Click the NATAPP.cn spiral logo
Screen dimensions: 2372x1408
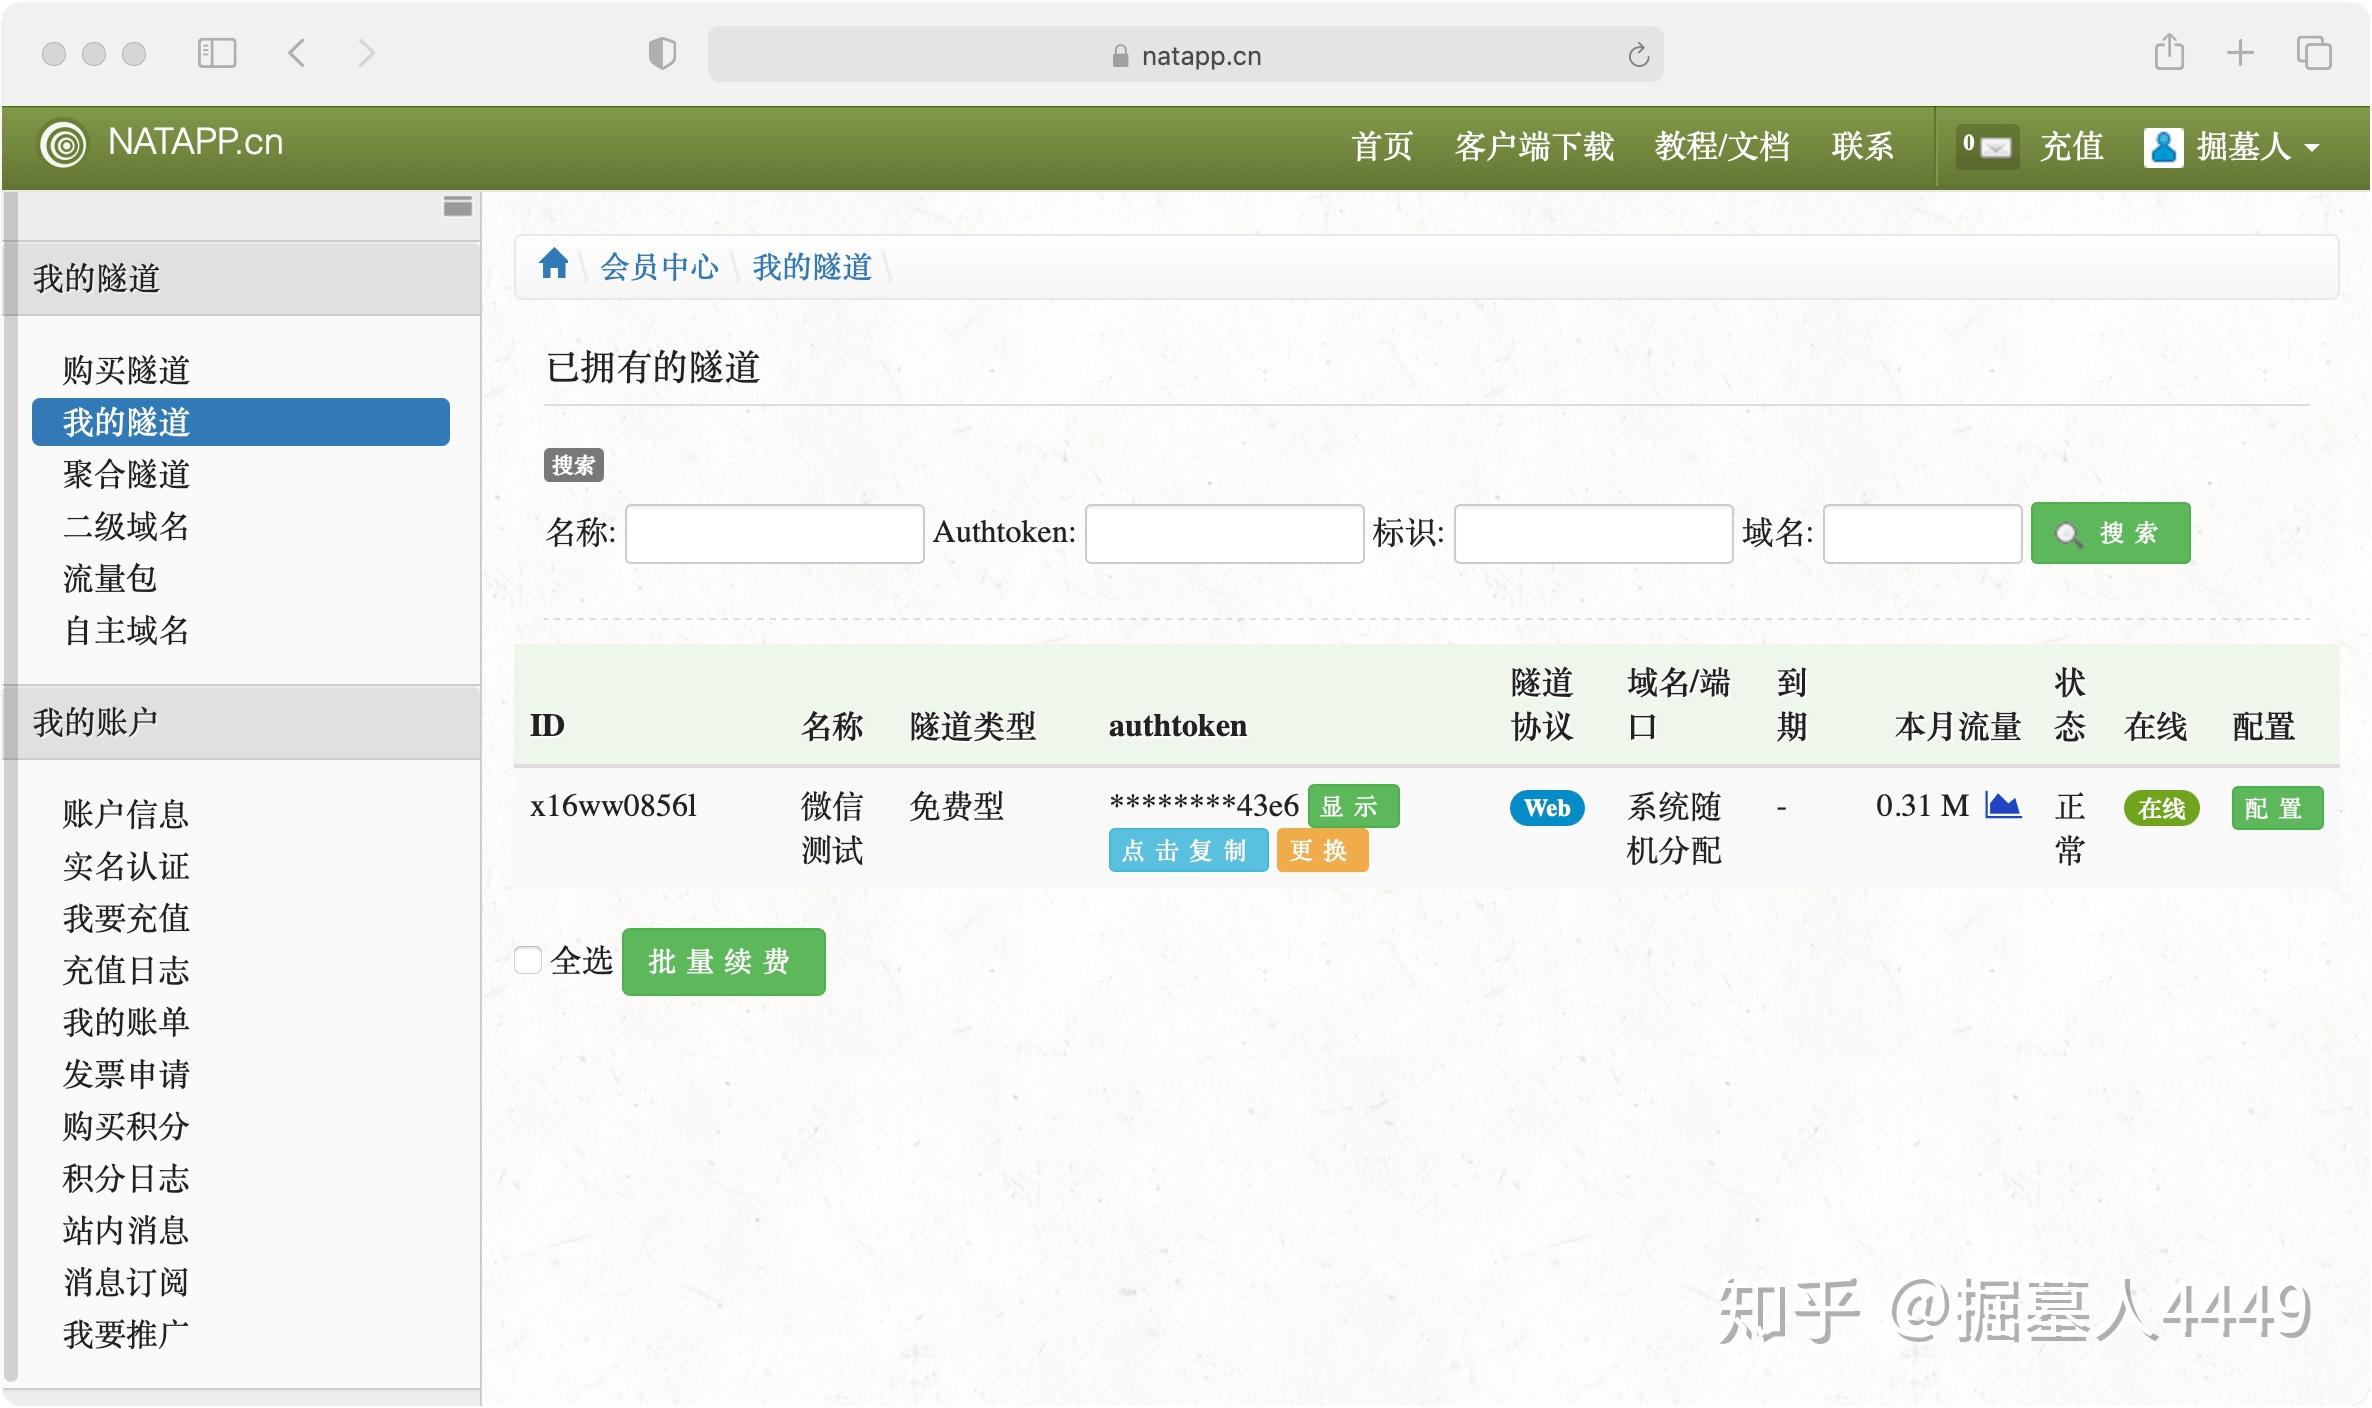(63, 145)
